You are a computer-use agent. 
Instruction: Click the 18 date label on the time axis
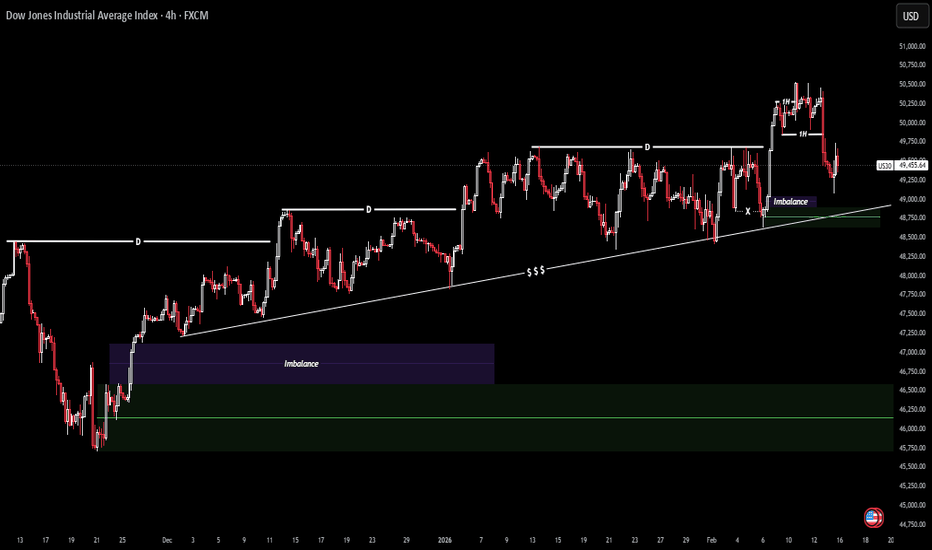pyautogui.click(x=865, y=540)
